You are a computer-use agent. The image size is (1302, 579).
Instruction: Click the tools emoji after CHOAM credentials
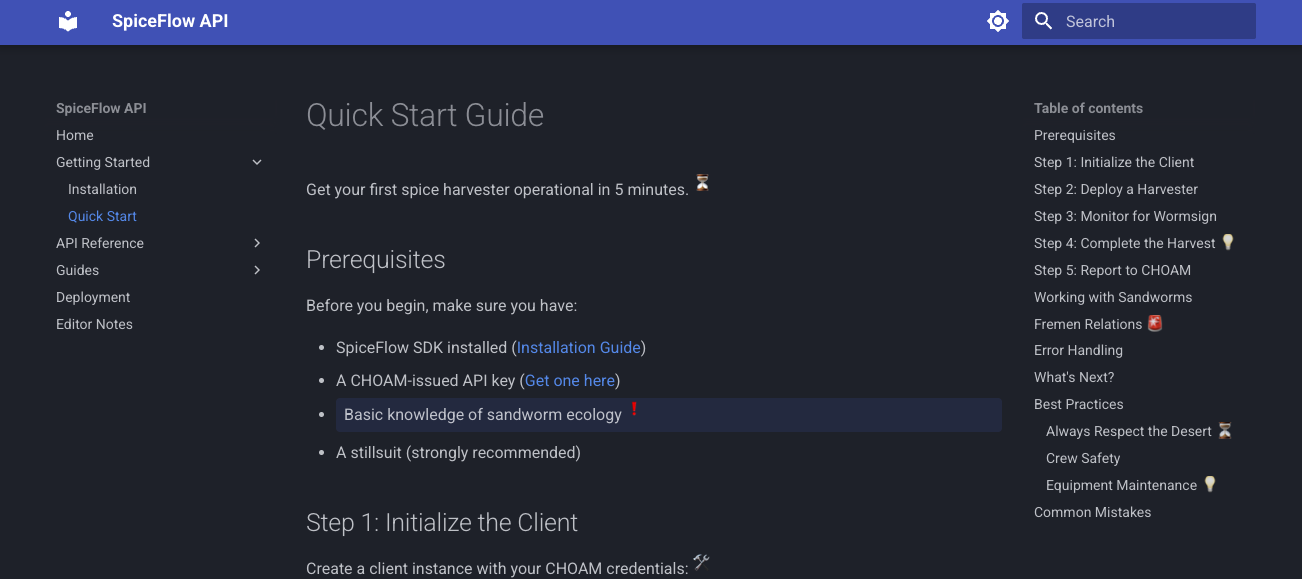pyautogui.click(x=701, y=562)
